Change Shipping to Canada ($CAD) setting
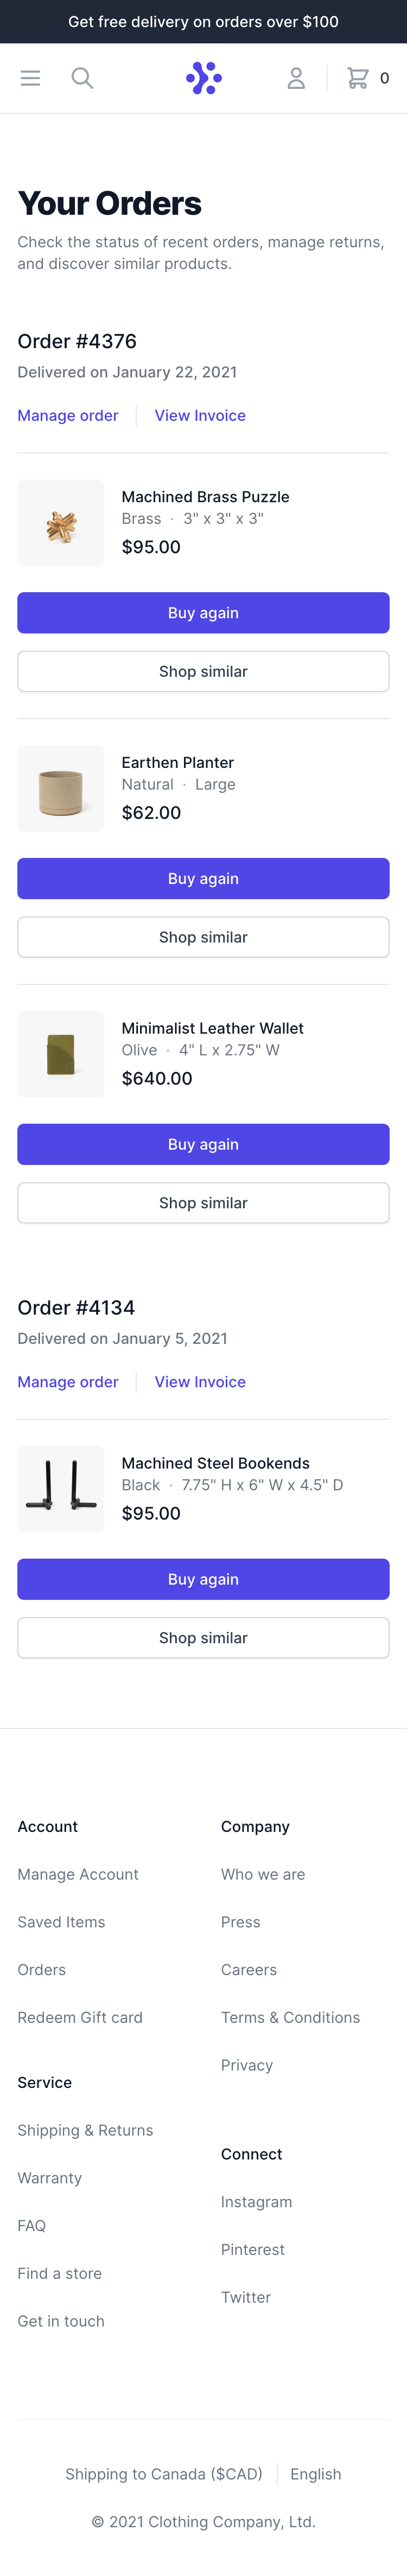This screenshot has width=407, height=2576. (x=164, y=2474)
